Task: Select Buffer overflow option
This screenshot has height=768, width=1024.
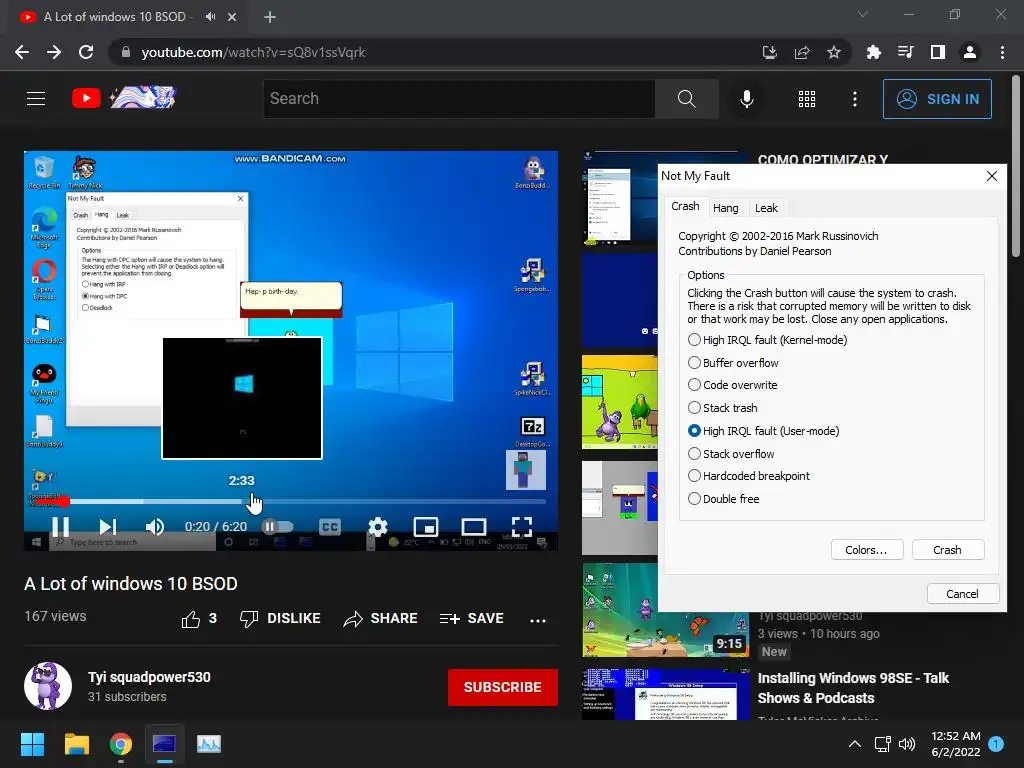Action: click(x=733, y=362)
